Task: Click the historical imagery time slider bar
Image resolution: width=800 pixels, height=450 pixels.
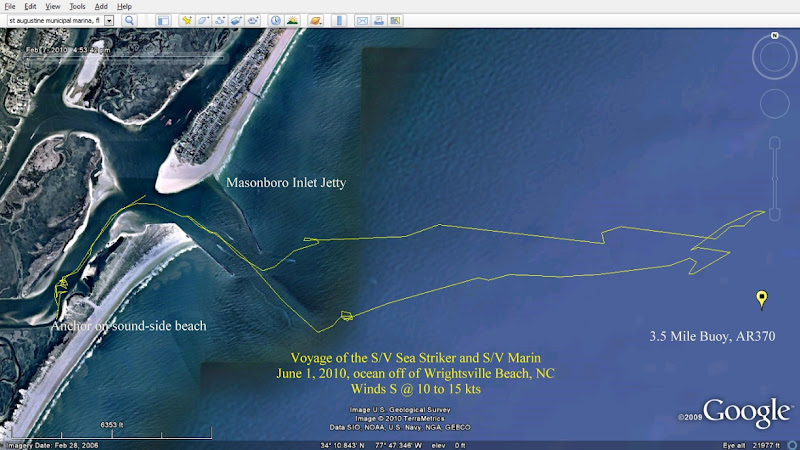Action: point(124,58)
